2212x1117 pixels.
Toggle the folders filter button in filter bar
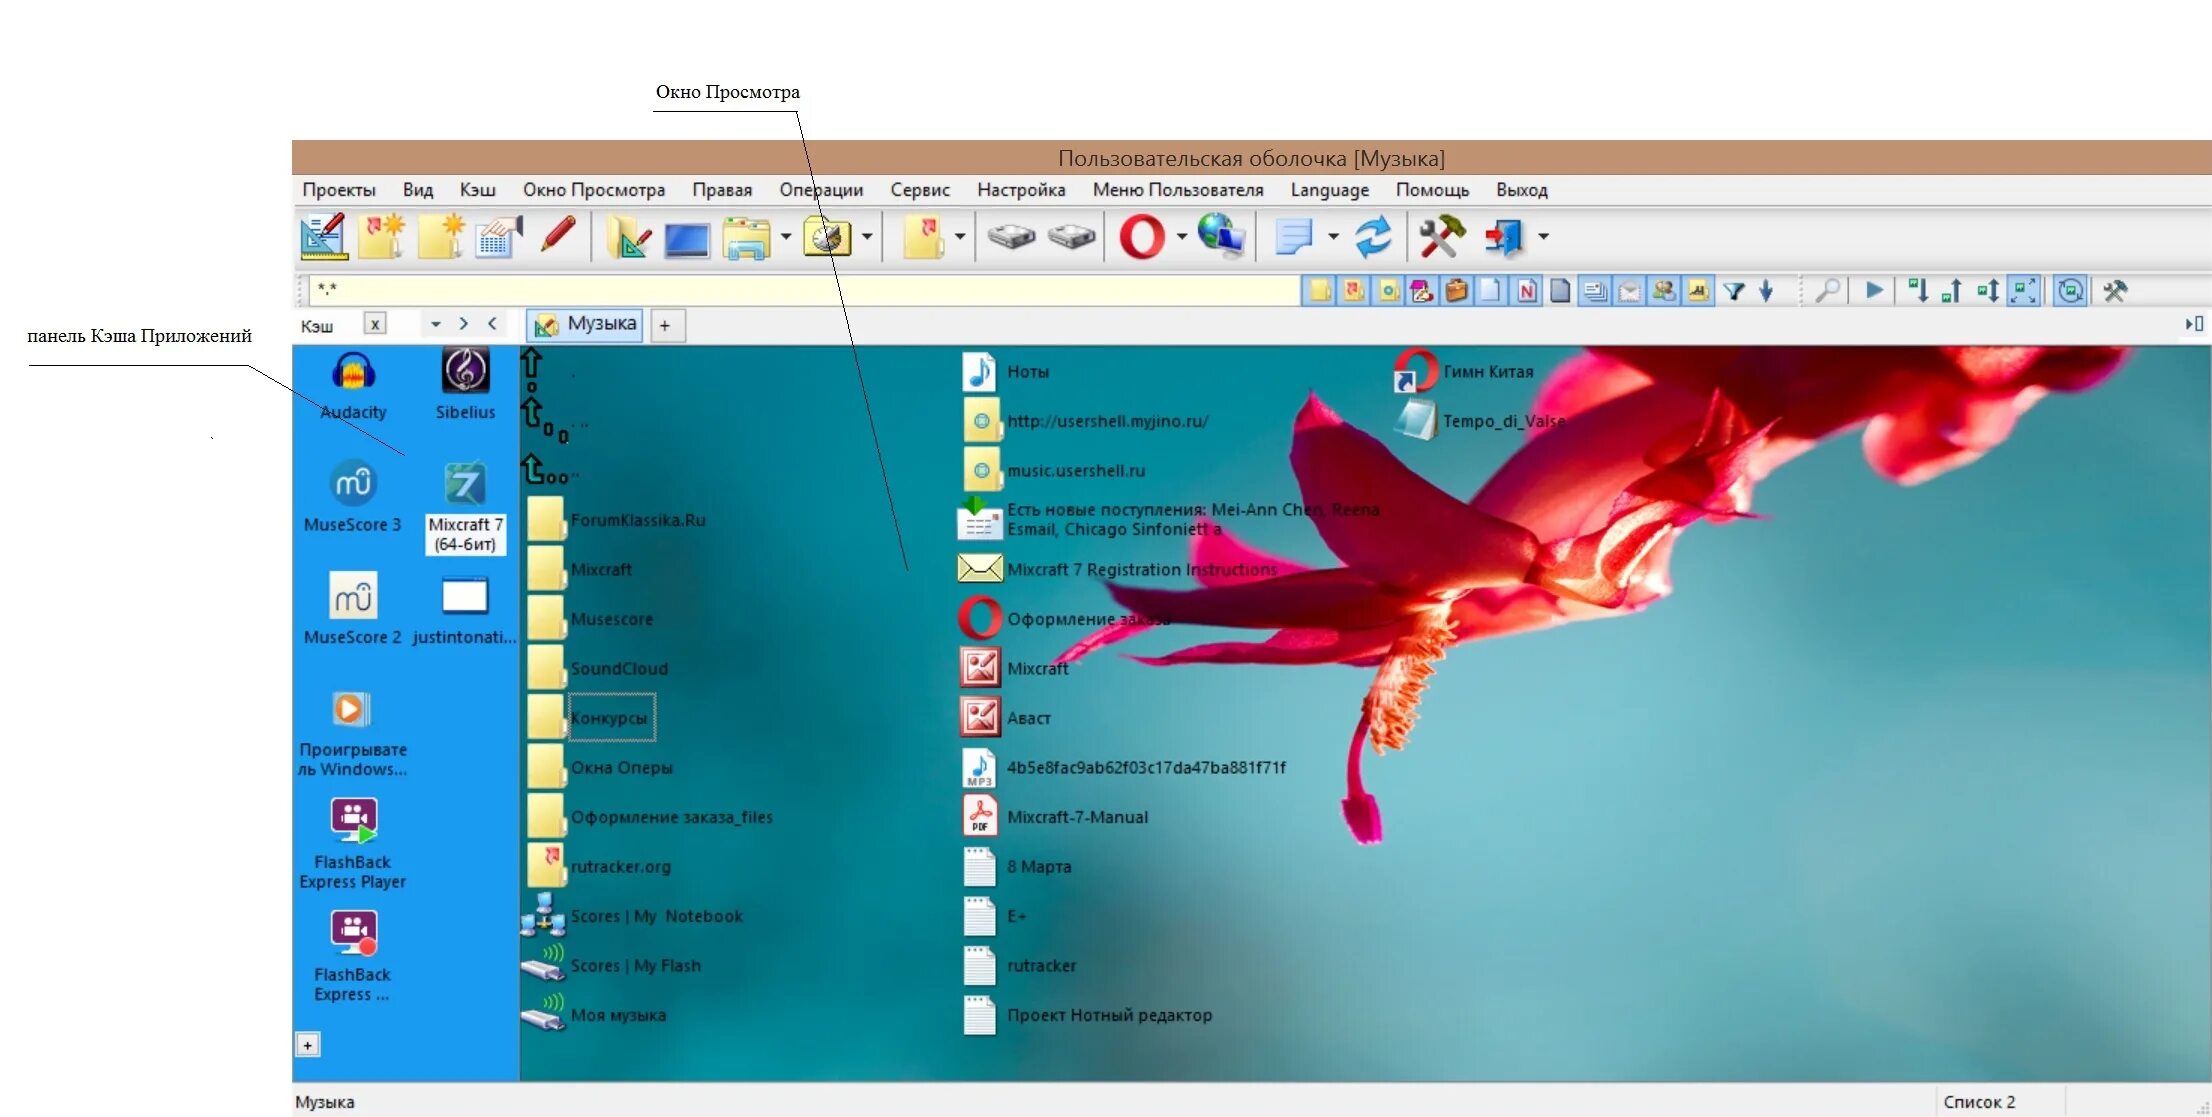(1320, 291)
